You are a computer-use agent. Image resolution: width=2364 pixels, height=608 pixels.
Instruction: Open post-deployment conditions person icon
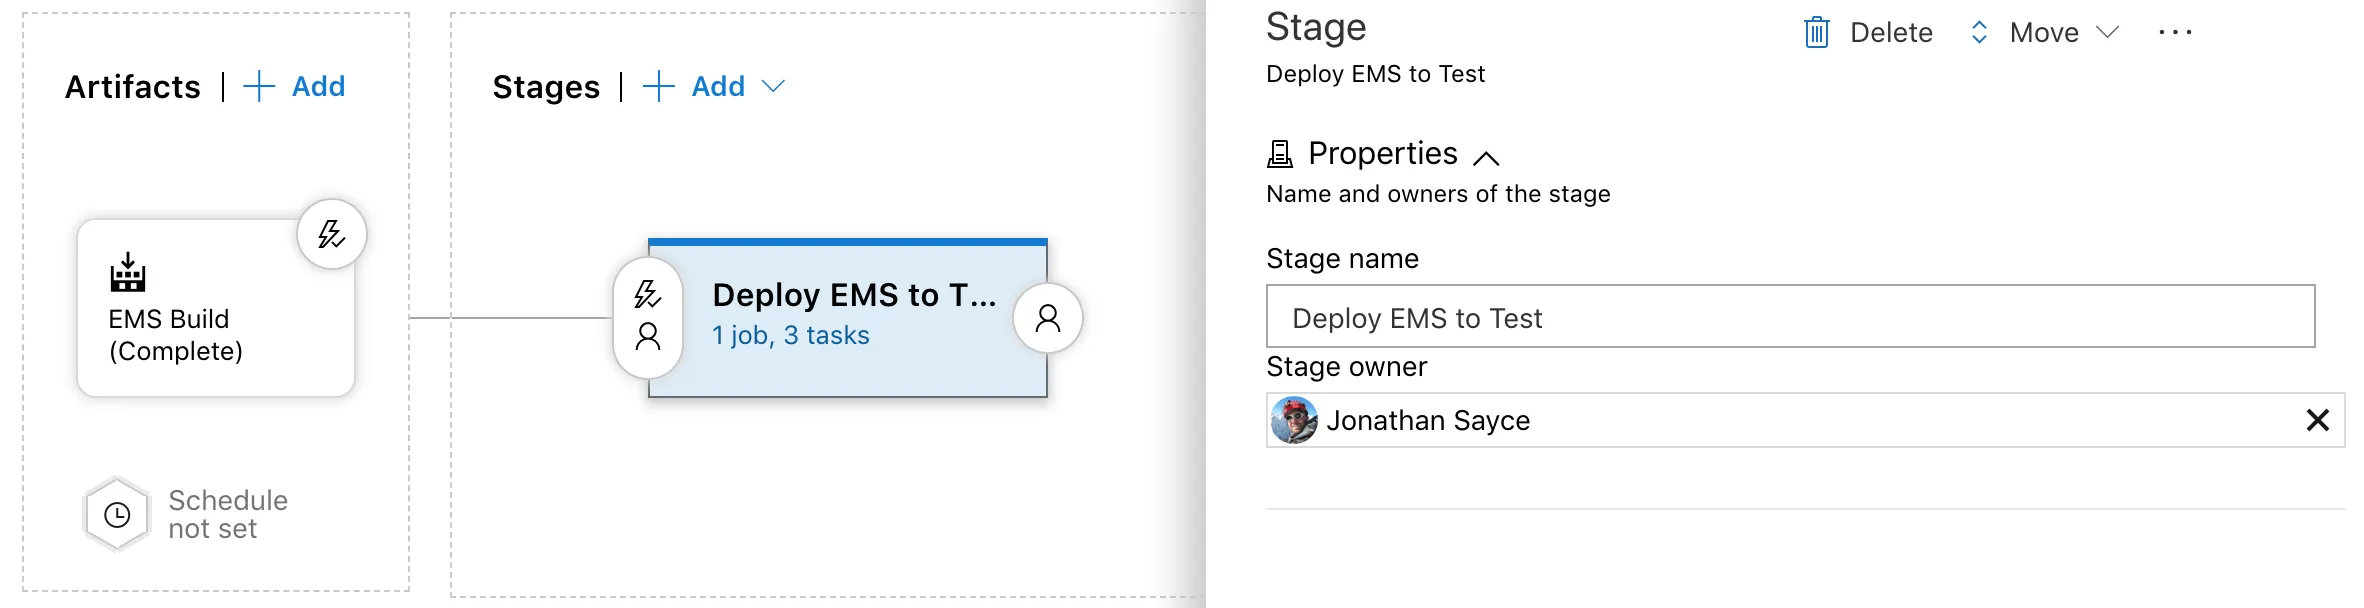tap(1047, 318)
